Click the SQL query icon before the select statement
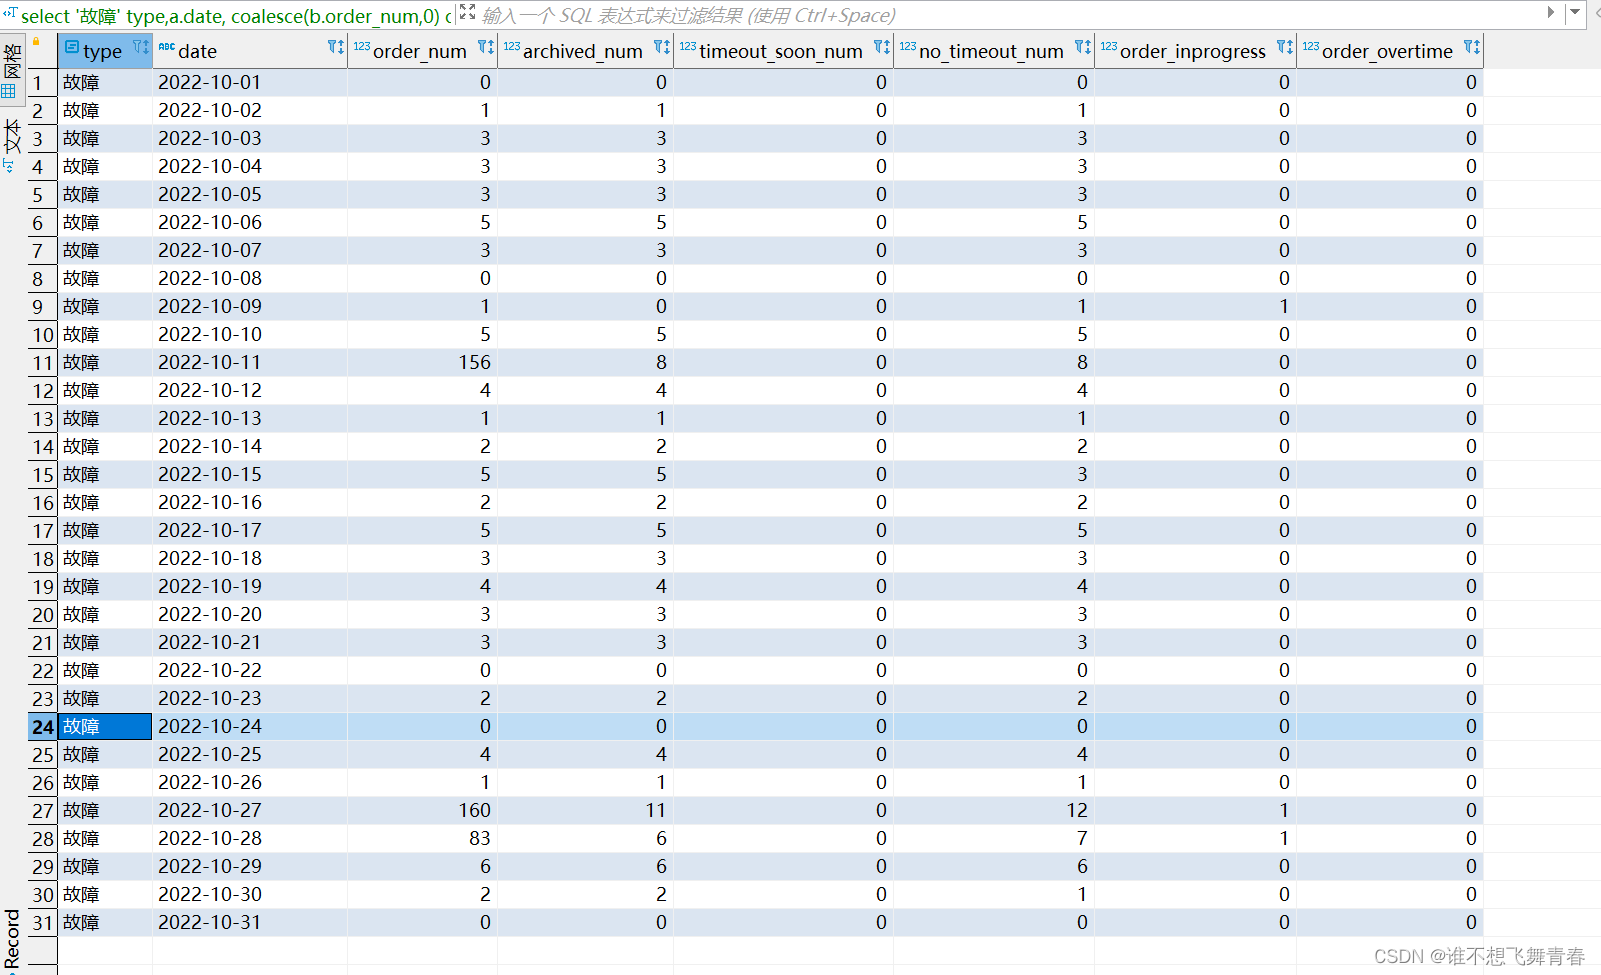 10,14
